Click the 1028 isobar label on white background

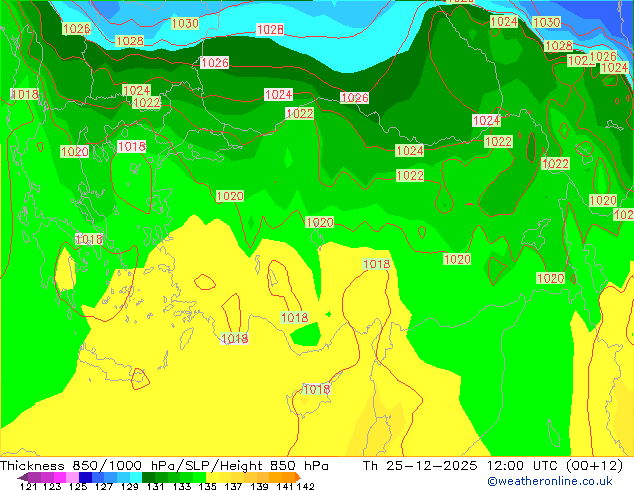(270, 30)
